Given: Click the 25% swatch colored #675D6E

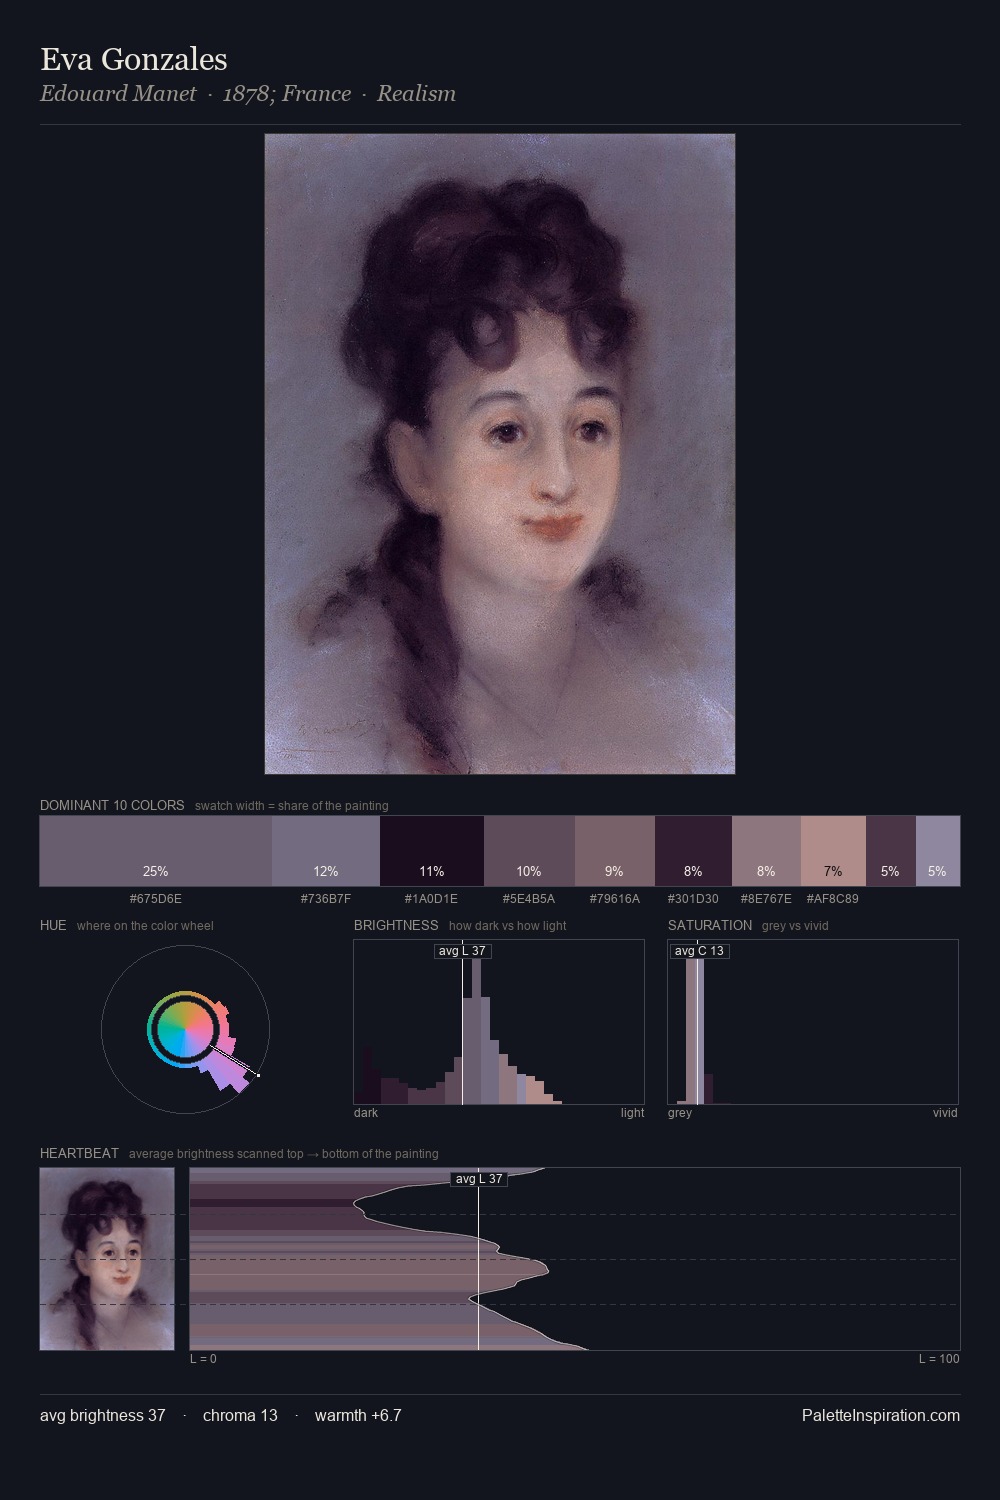Looking at the screenshot, I should pyautogui.click(x=156, y=851).
